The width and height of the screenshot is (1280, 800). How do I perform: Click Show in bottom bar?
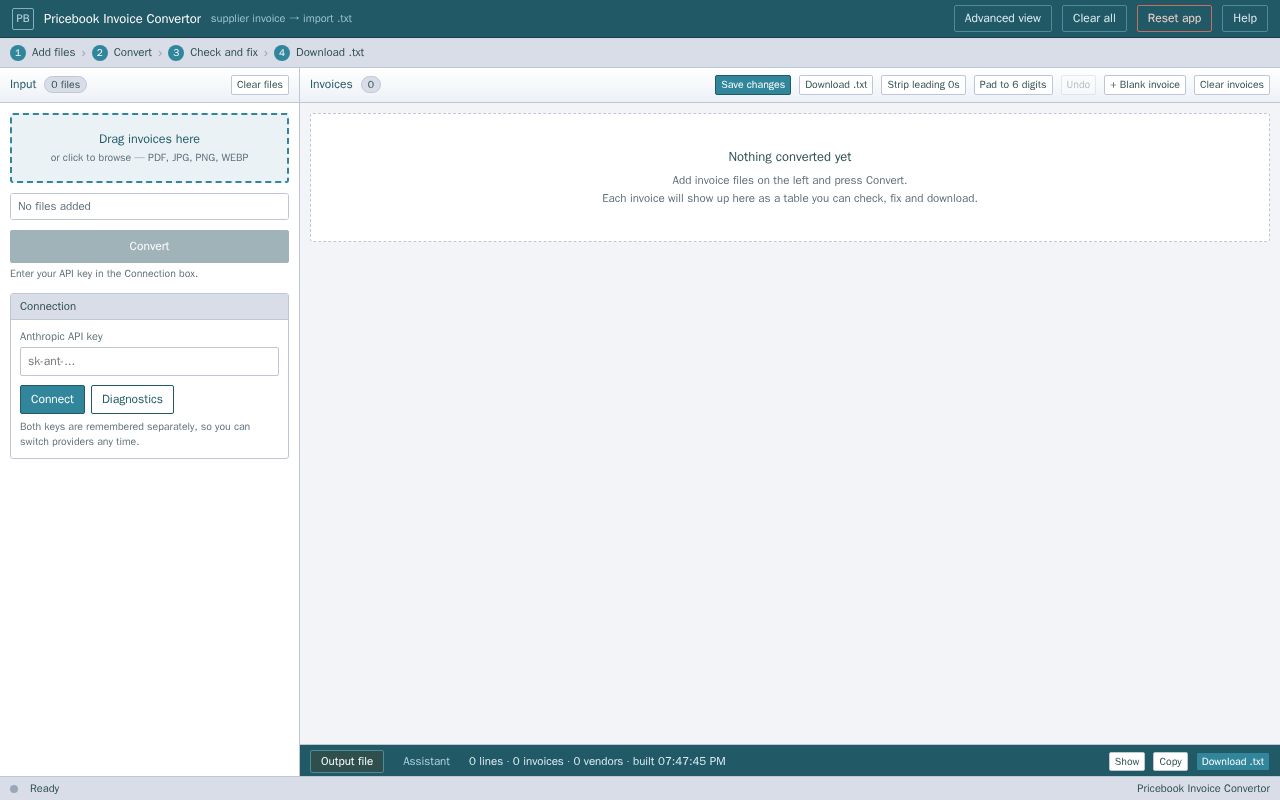pyautogui.click(x=1127, y=762)
